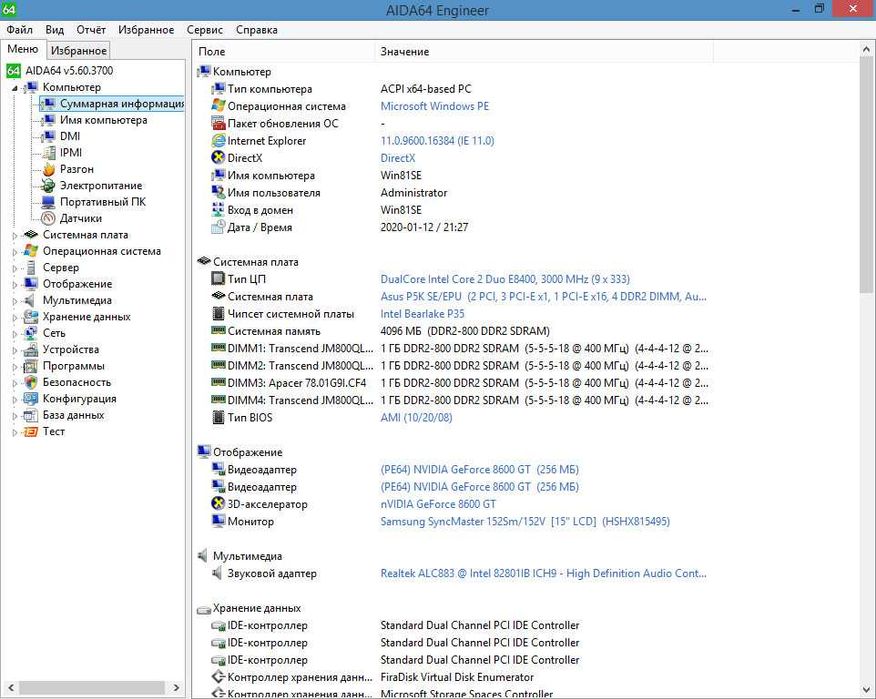
Task: Click the Тест benchmark icon
Action: [31, 431]
